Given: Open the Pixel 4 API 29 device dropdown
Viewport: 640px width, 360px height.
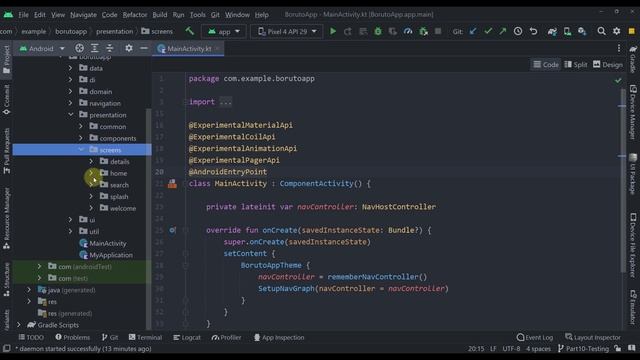Looking at the screenshot, I should click(x=287, y=31).
